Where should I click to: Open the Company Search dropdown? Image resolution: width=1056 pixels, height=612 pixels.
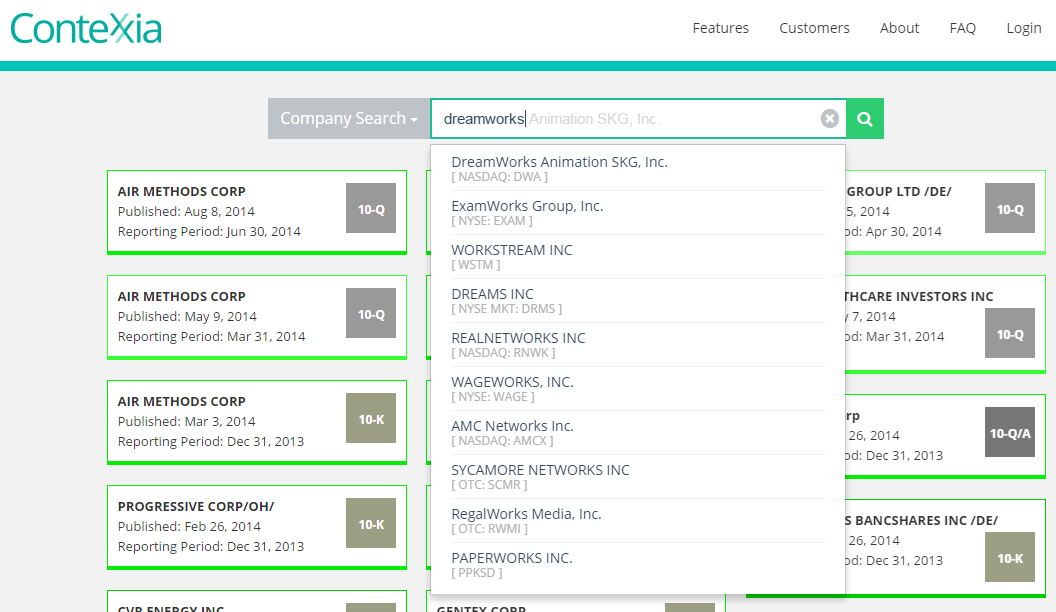click(x=349, y=118)
